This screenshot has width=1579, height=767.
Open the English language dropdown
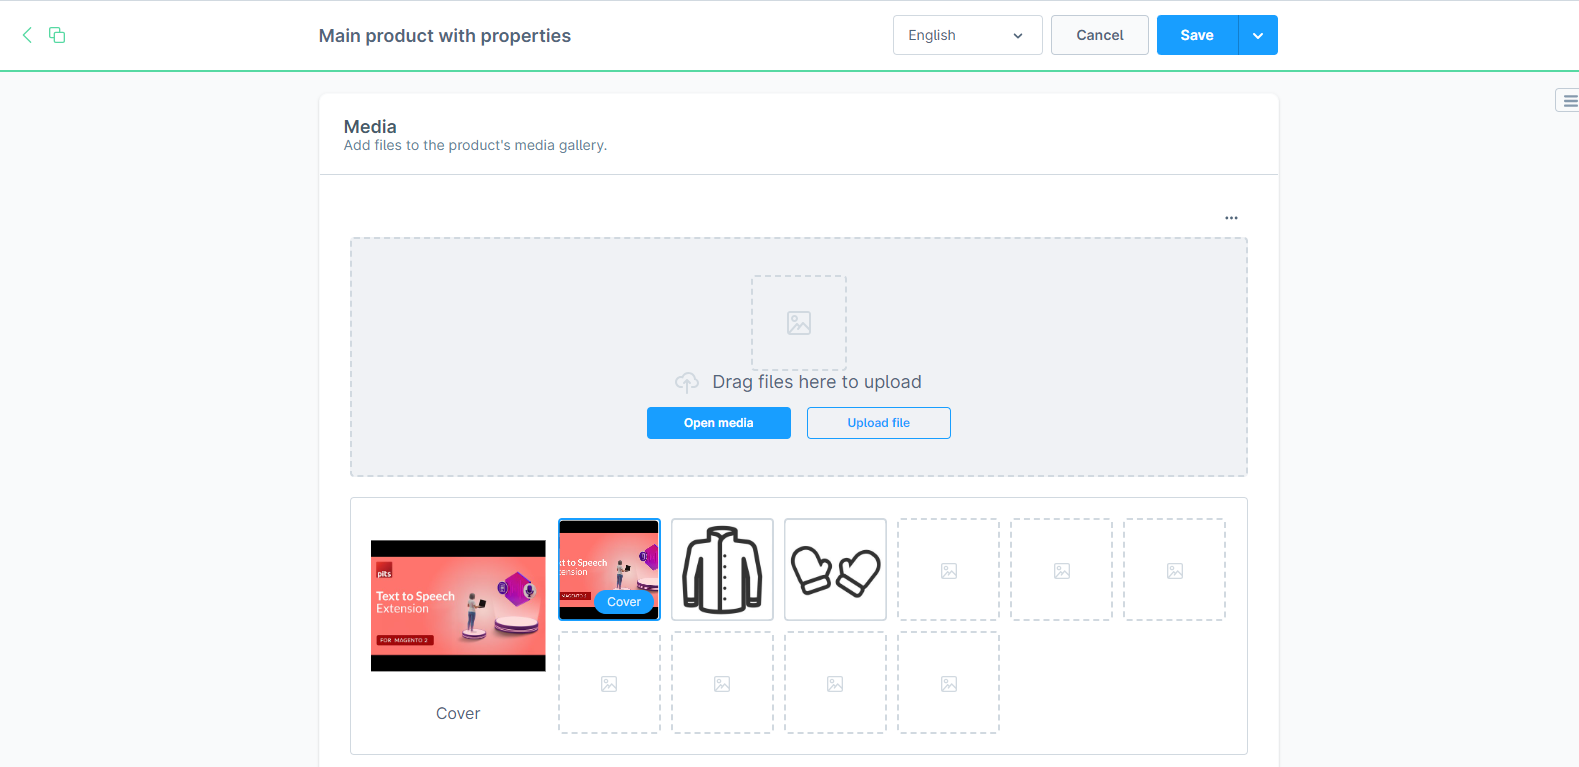tap(967, 35)
